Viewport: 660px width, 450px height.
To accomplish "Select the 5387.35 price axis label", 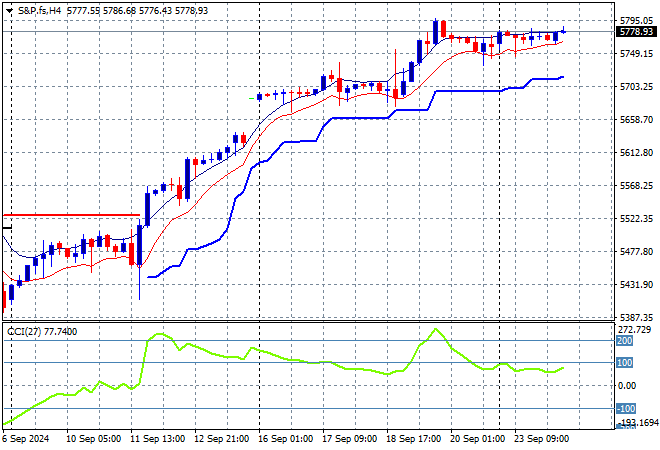I will click(636, 317).
